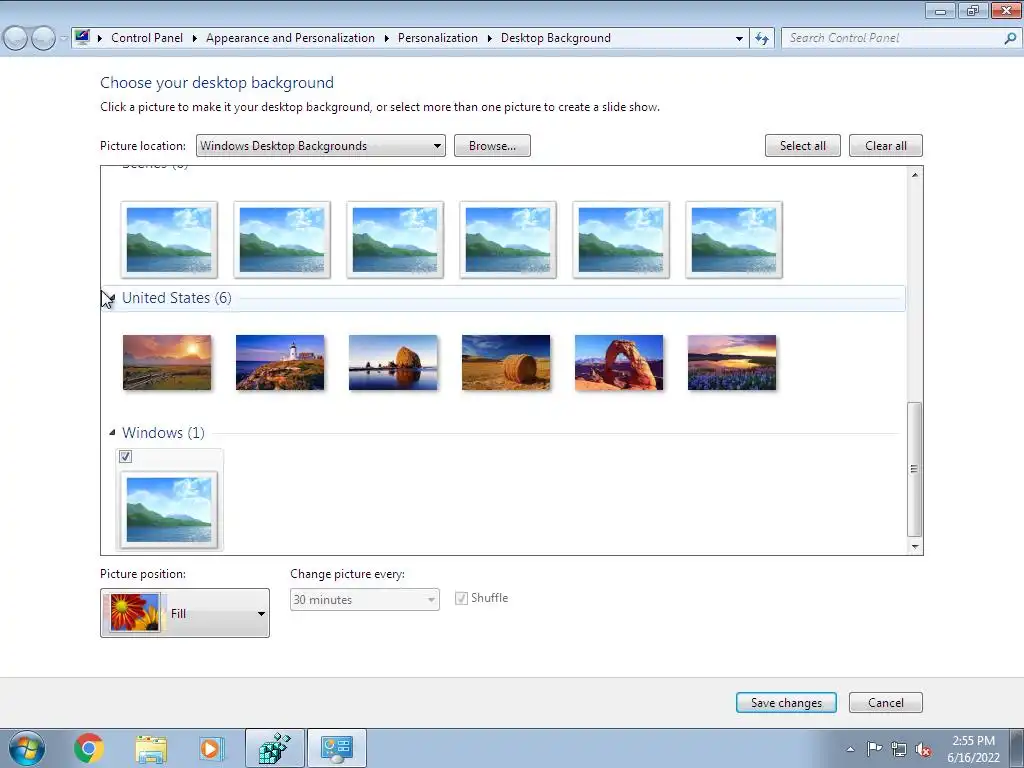This screenshot has height=768, width=1024.
Task: Click the United States (6) group header
Action: click(x=504, y=298)
